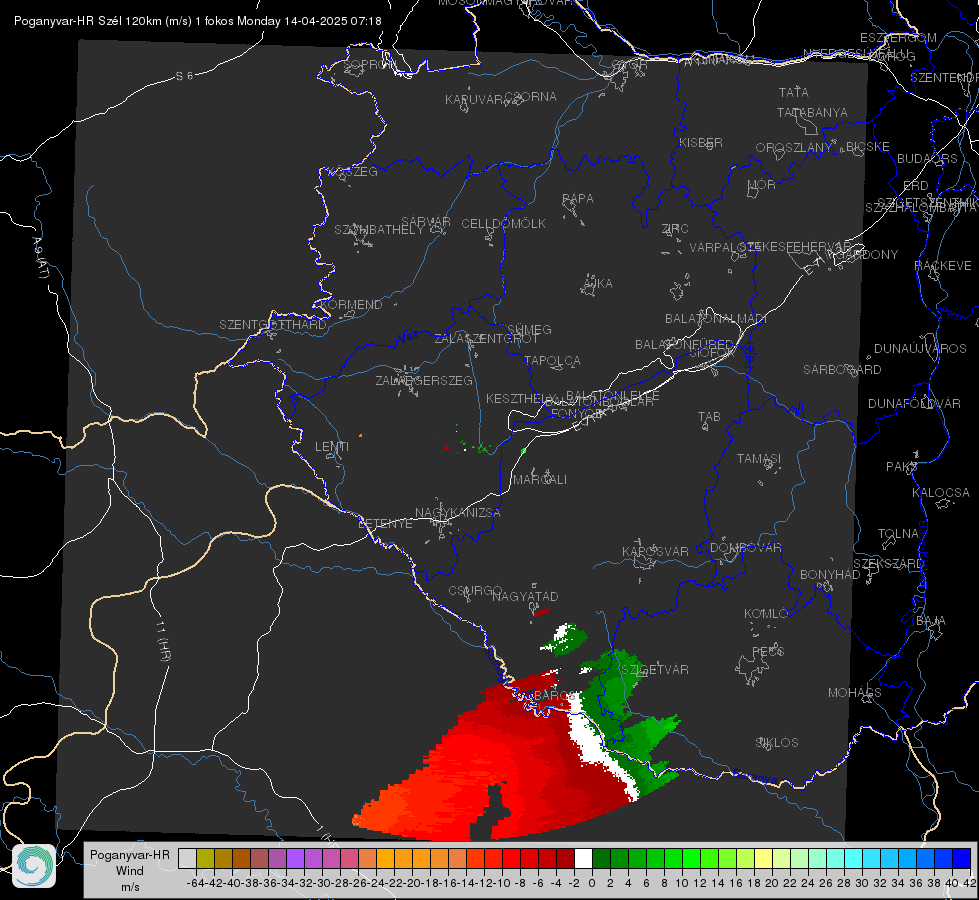Screen dimensions: 979x900
Task: Click the LENTI town label
Action: pos(332,447)
